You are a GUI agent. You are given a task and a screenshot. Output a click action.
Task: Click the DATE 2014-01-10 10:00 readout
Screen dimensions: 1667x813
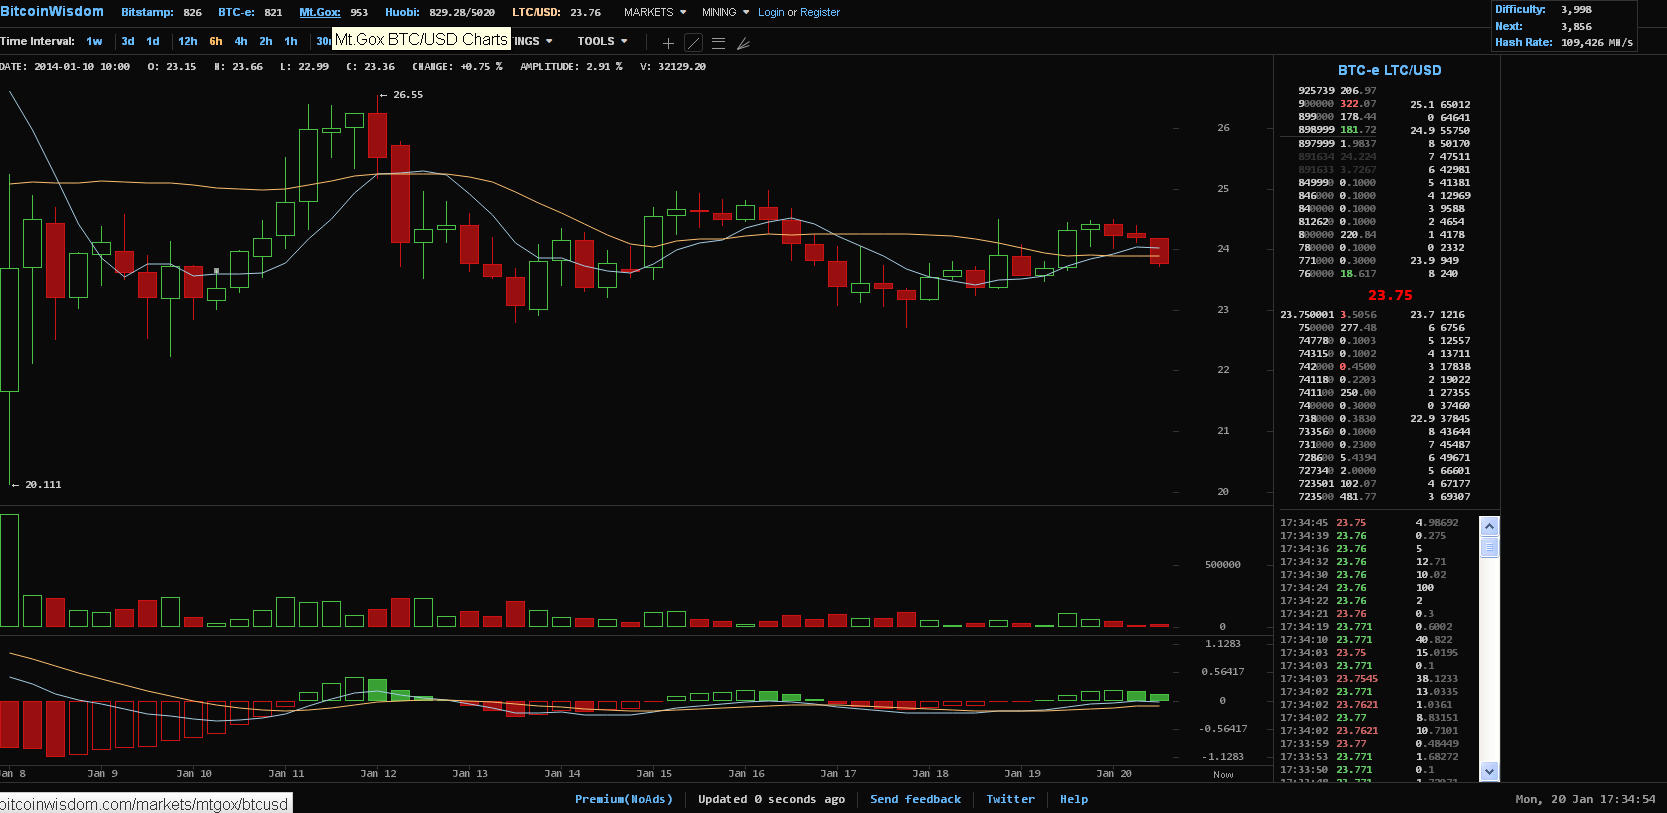(x=65, y=66)
